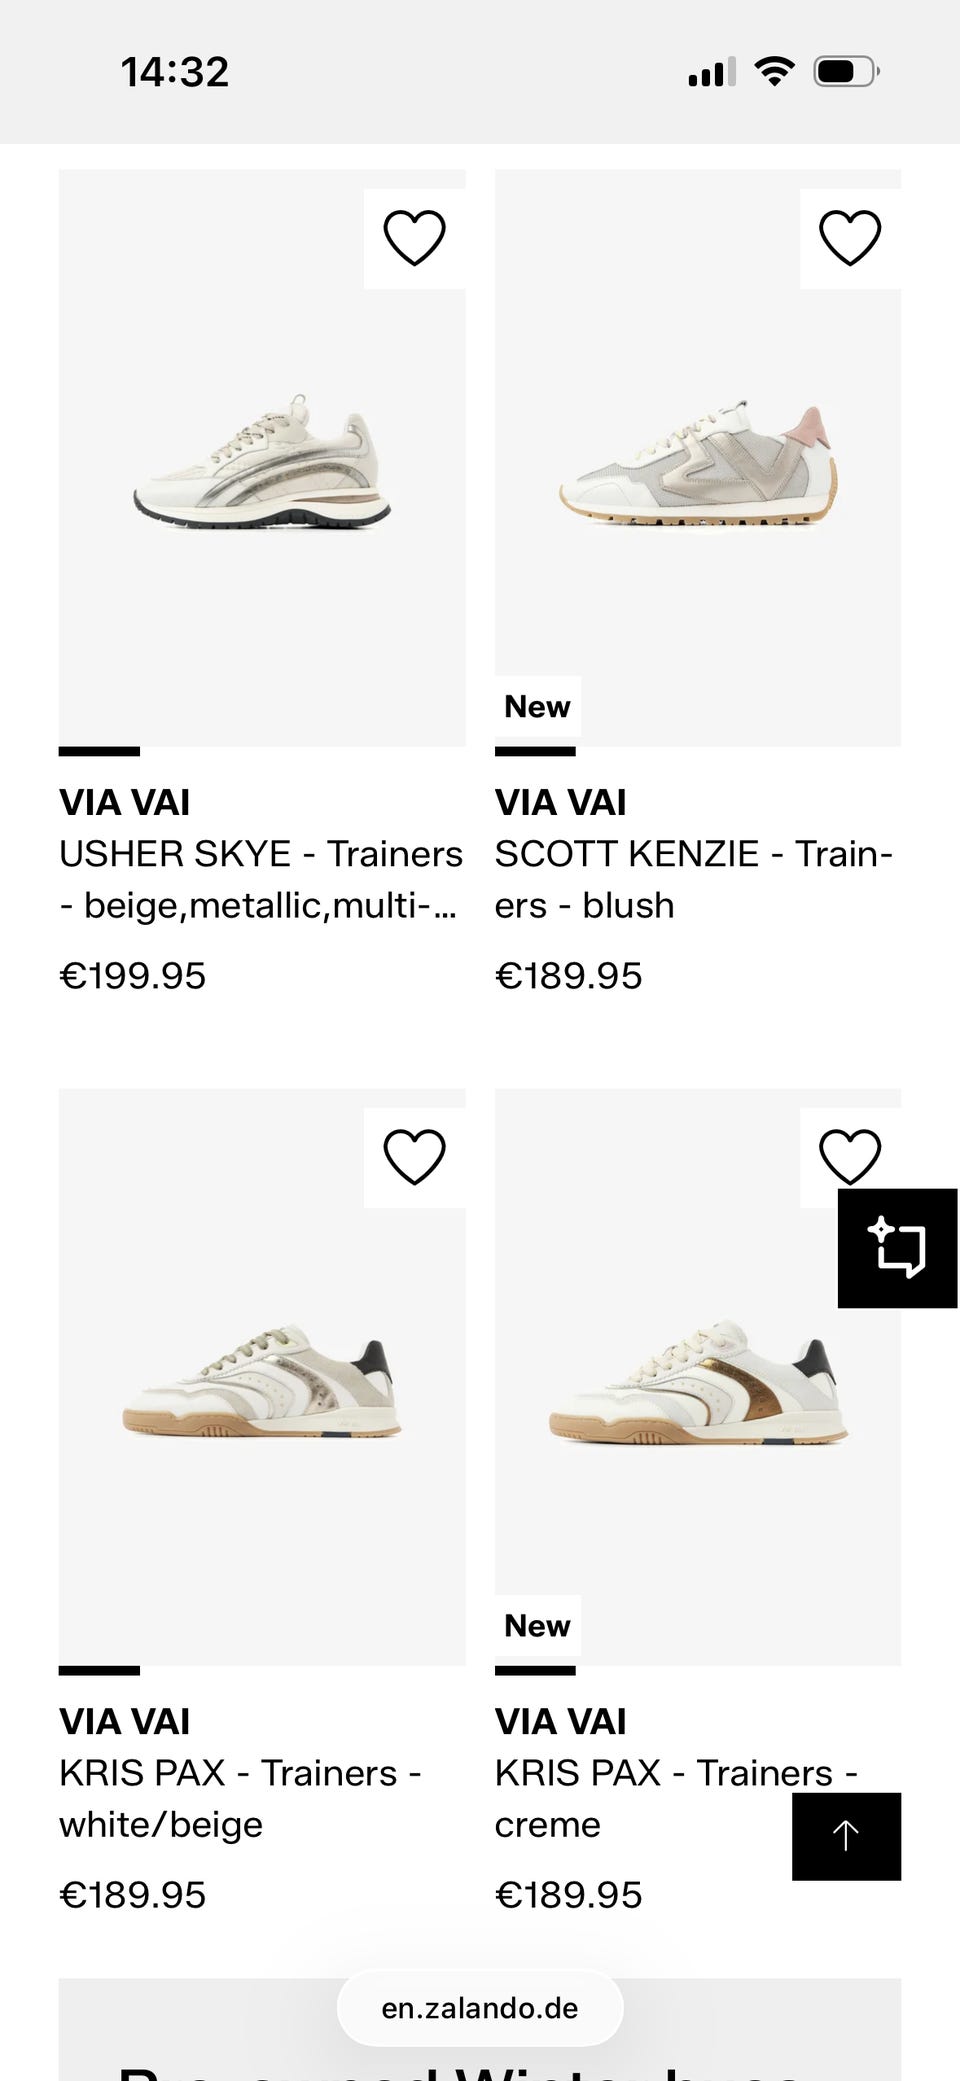Tap heart icon on KRIS PAX creme
The height and width of the screenshot is (2081, 960).
(x=850, y=1156)
